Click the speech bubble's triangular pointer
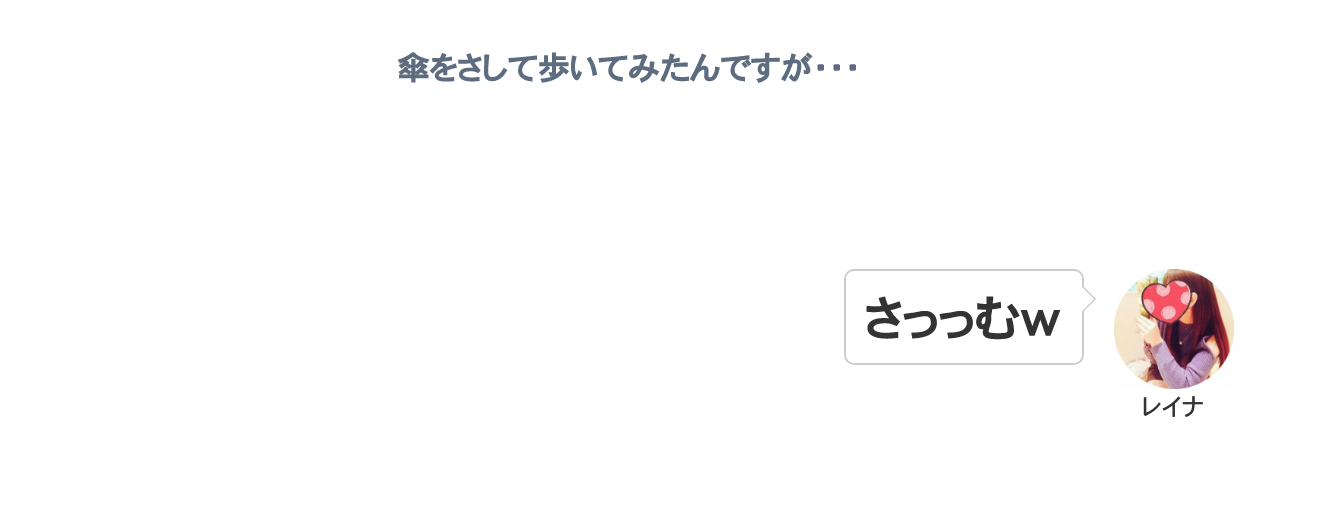The width and height of the screenshot is (1336, 531). click(x=1089, y=298)
